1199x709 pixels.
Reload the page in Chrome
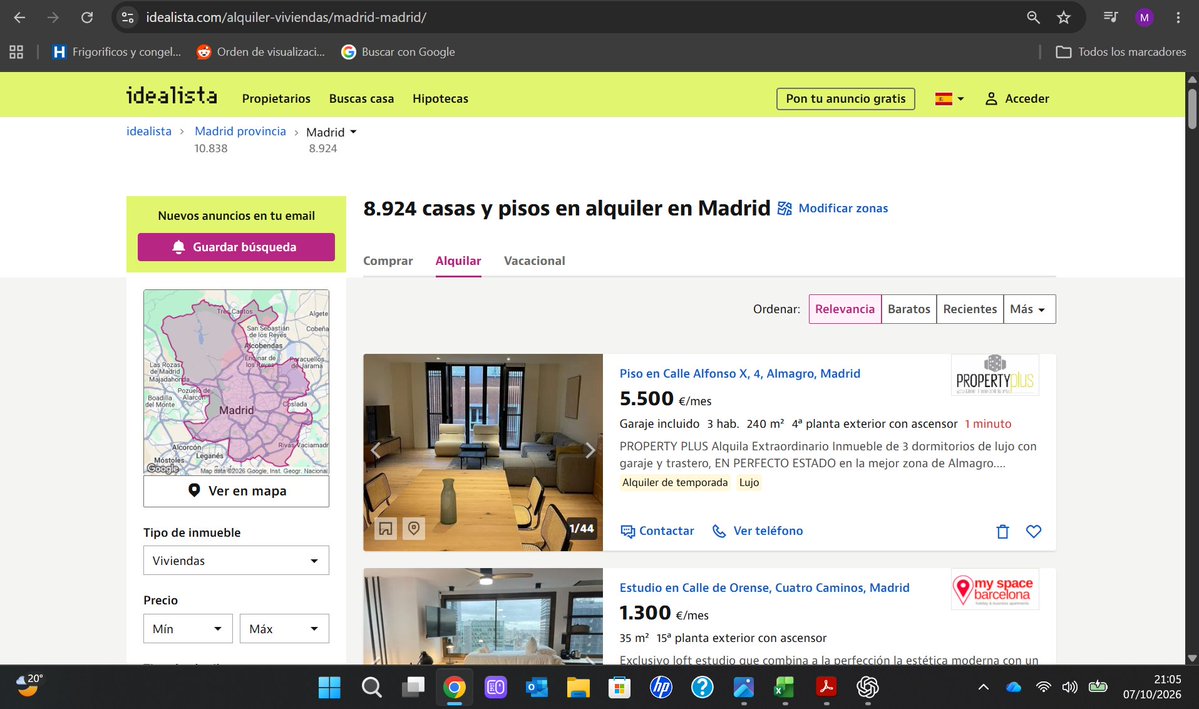click(87, 17)
